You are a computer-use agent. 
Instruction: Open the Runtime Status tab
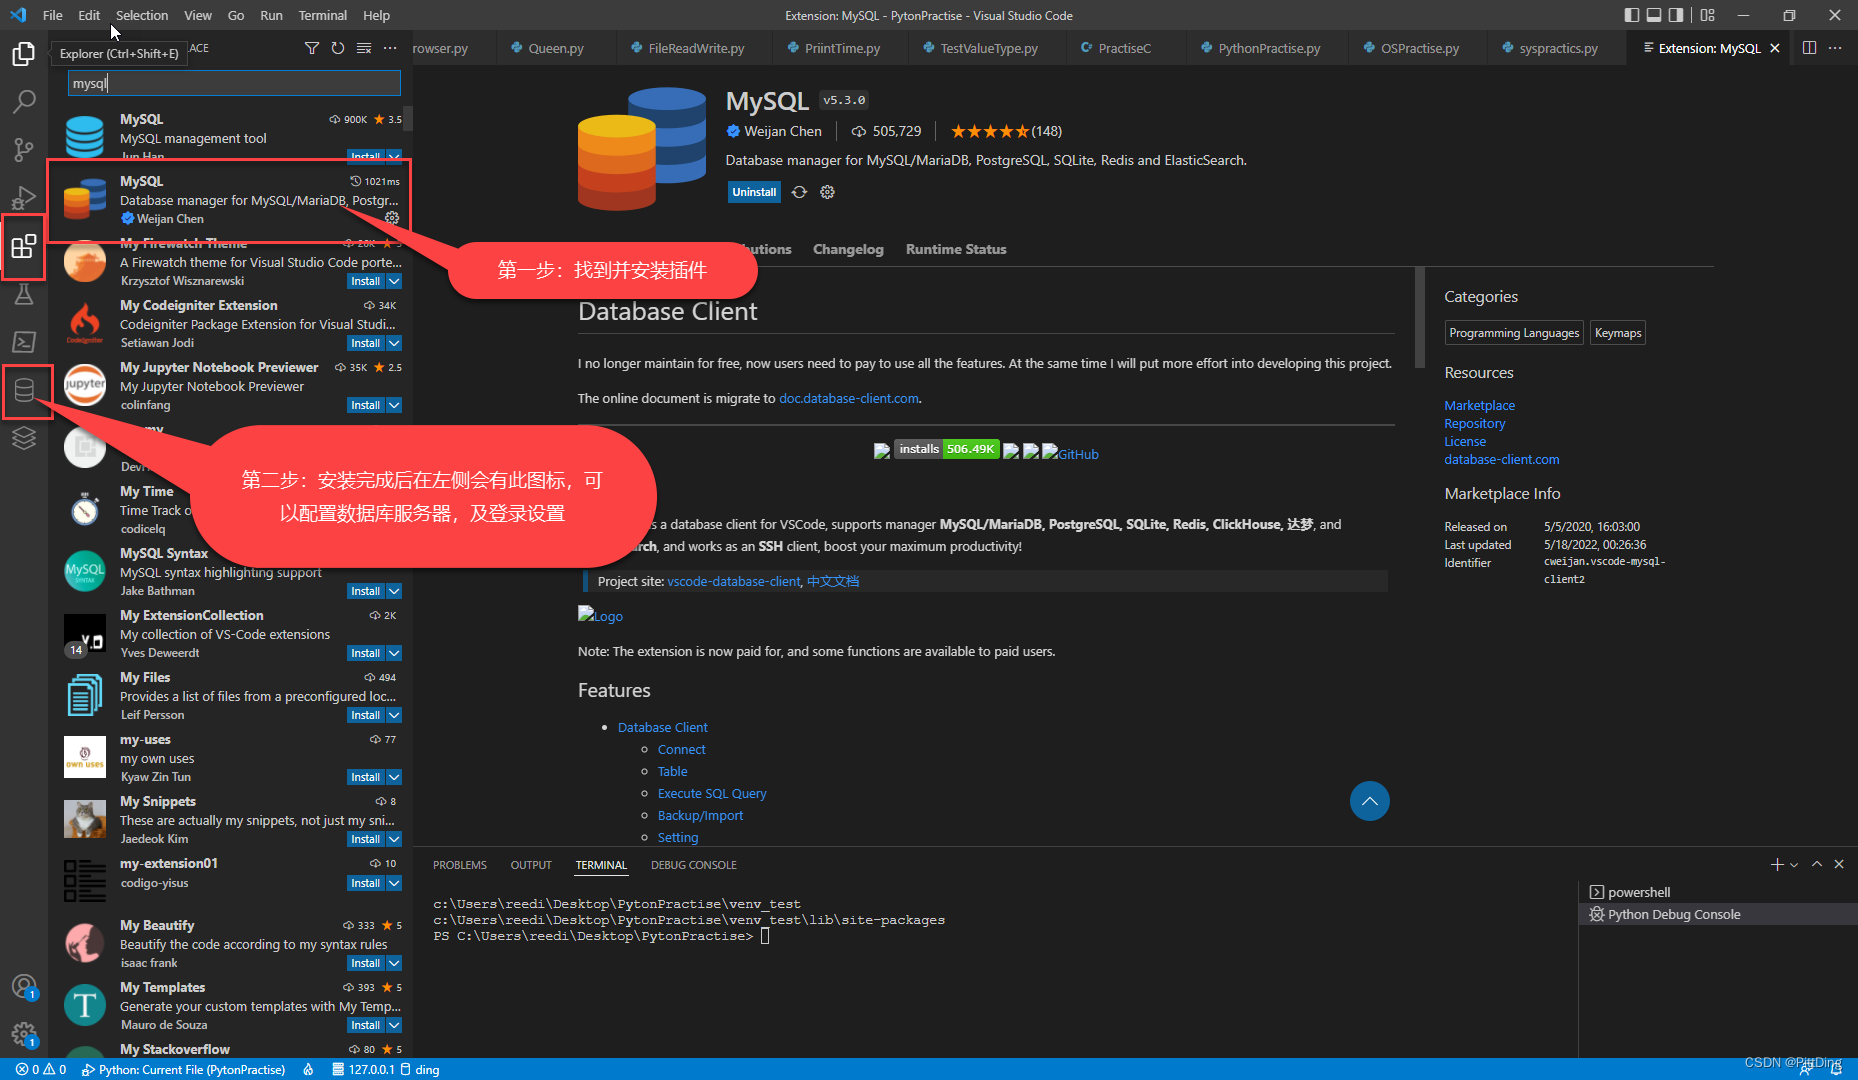tap(956, 249)
